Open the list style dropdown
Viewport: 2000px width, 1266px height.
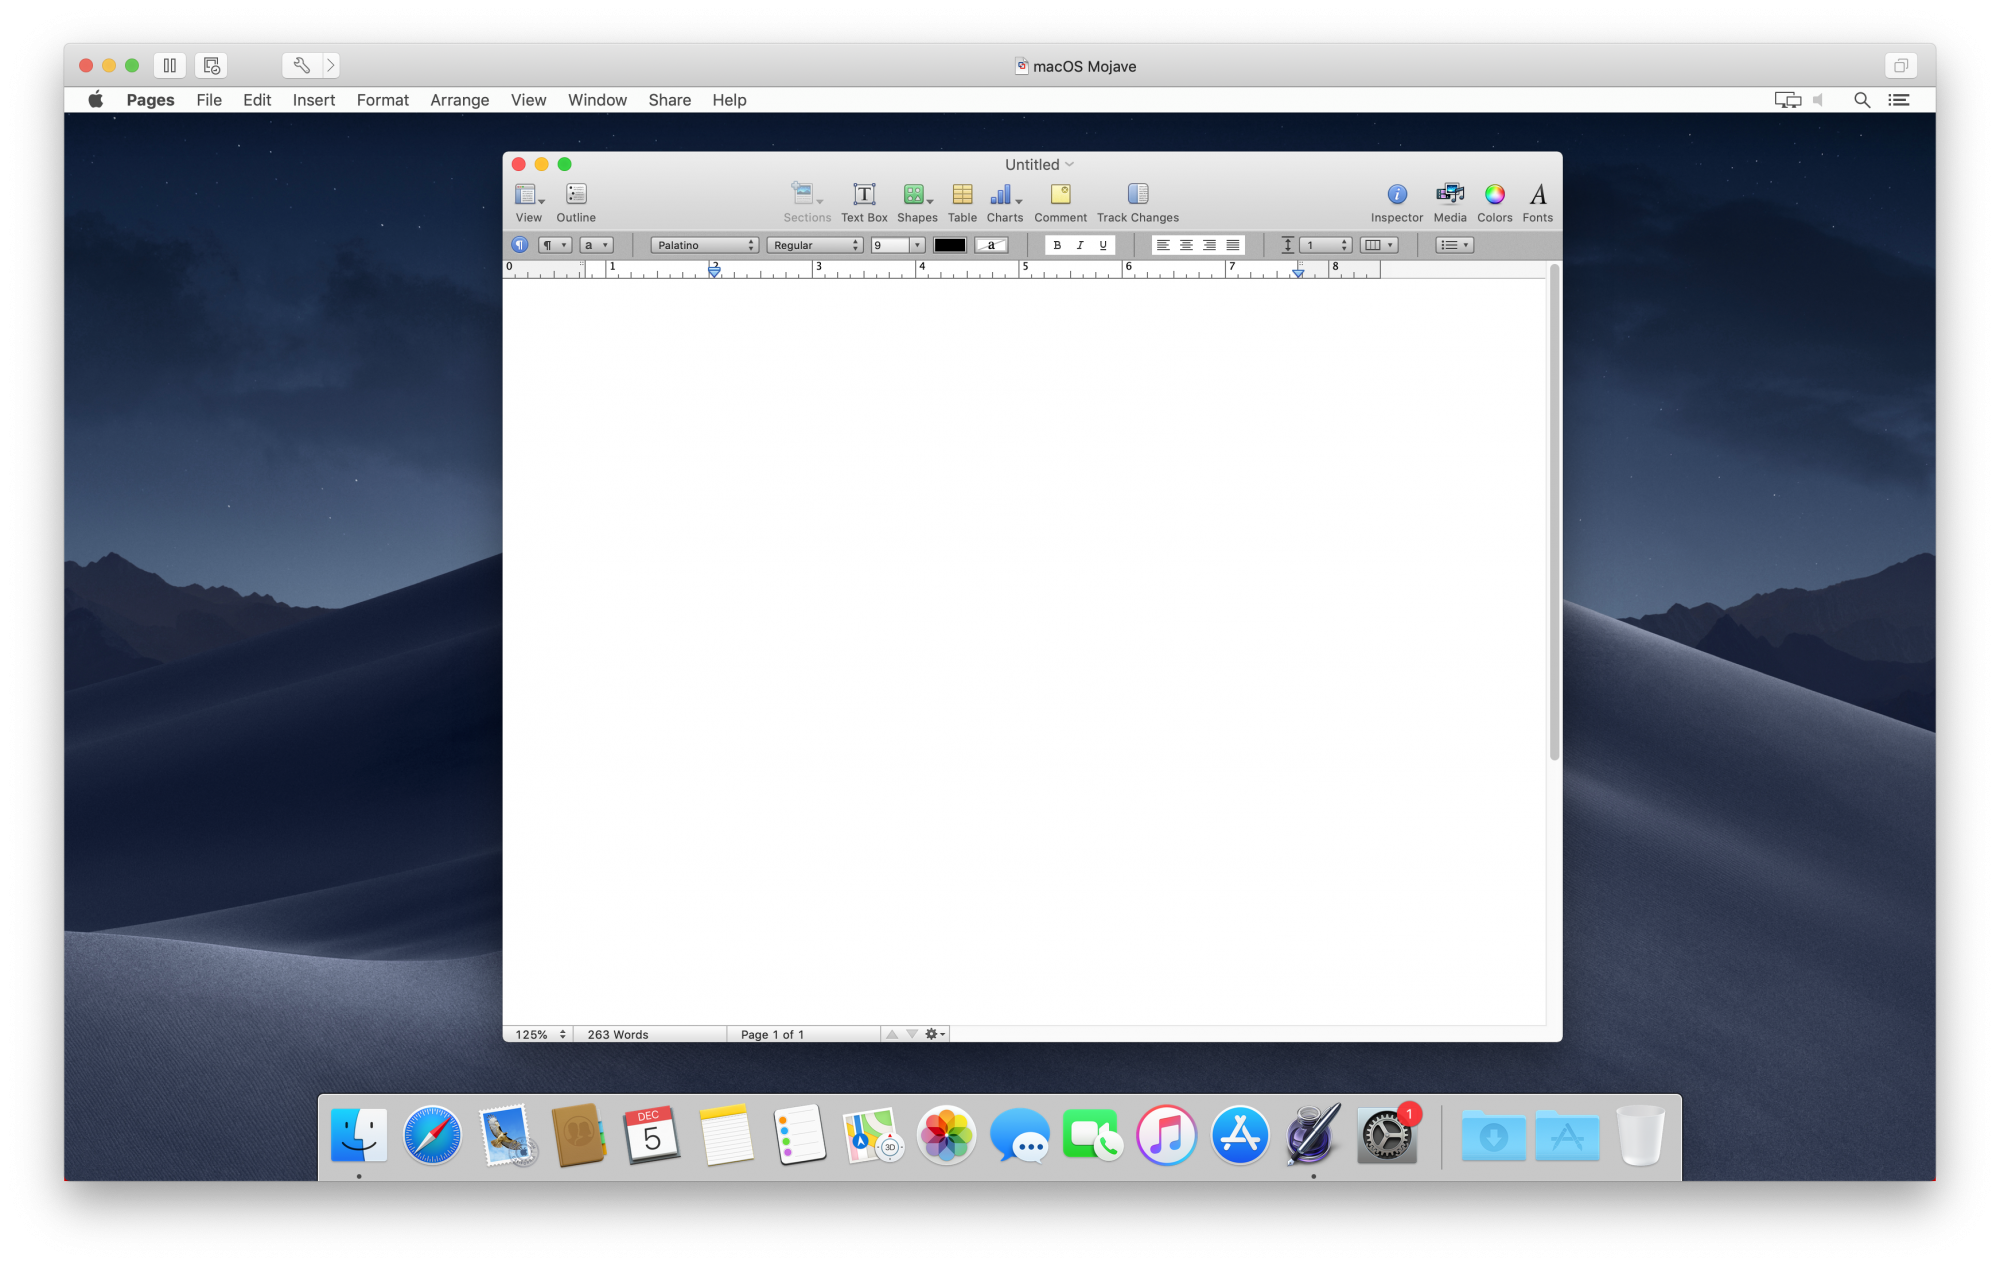[x=1455, y=245]
